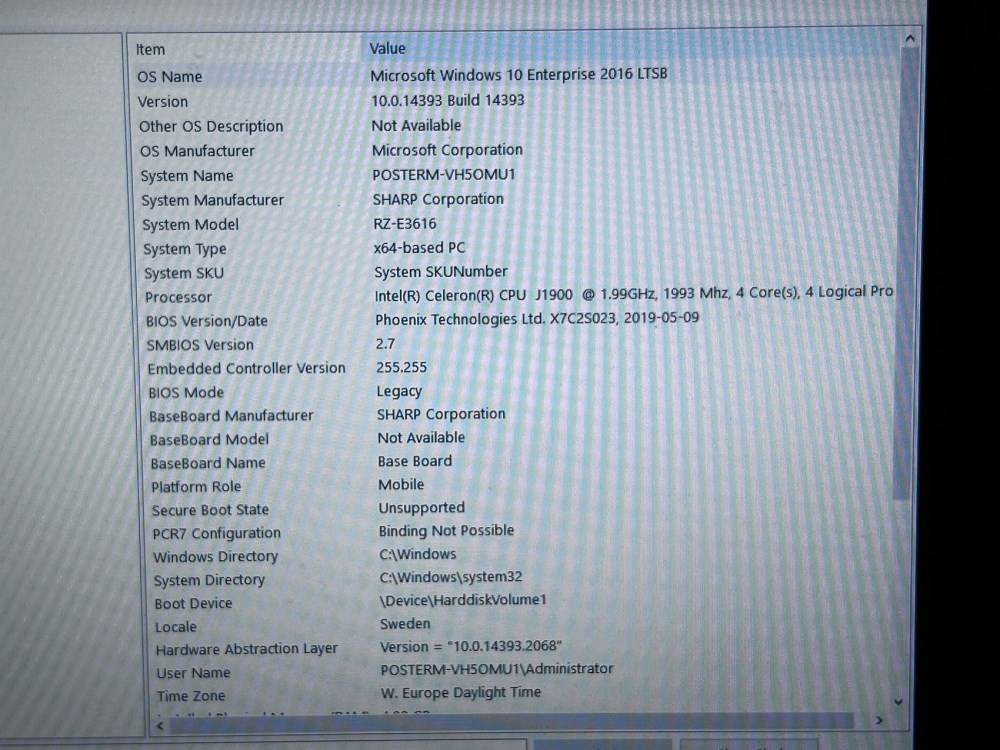Select 'W. Europe Daylight Time' value

click(x=461, y=693)
